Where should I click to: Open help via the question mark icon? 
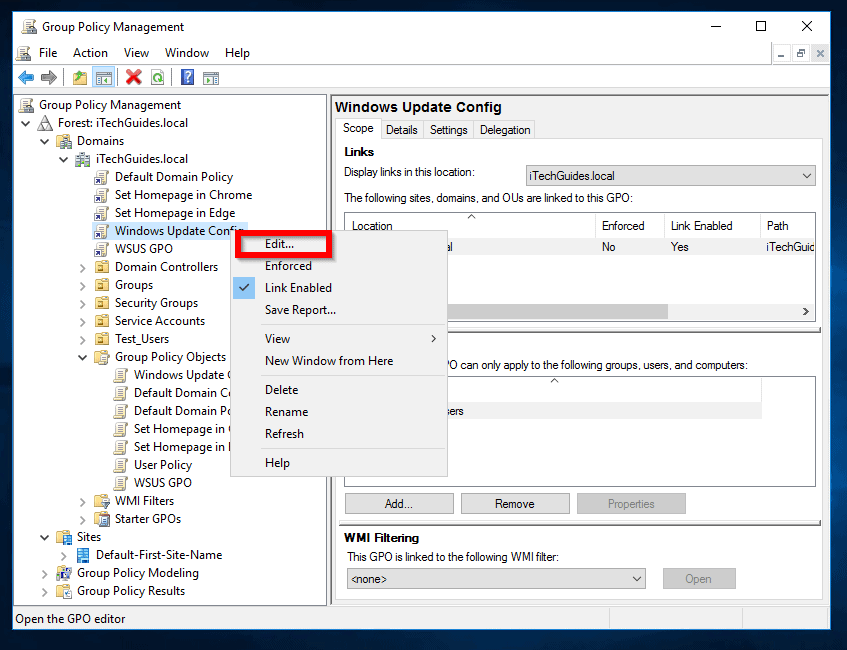pos(189,77)
